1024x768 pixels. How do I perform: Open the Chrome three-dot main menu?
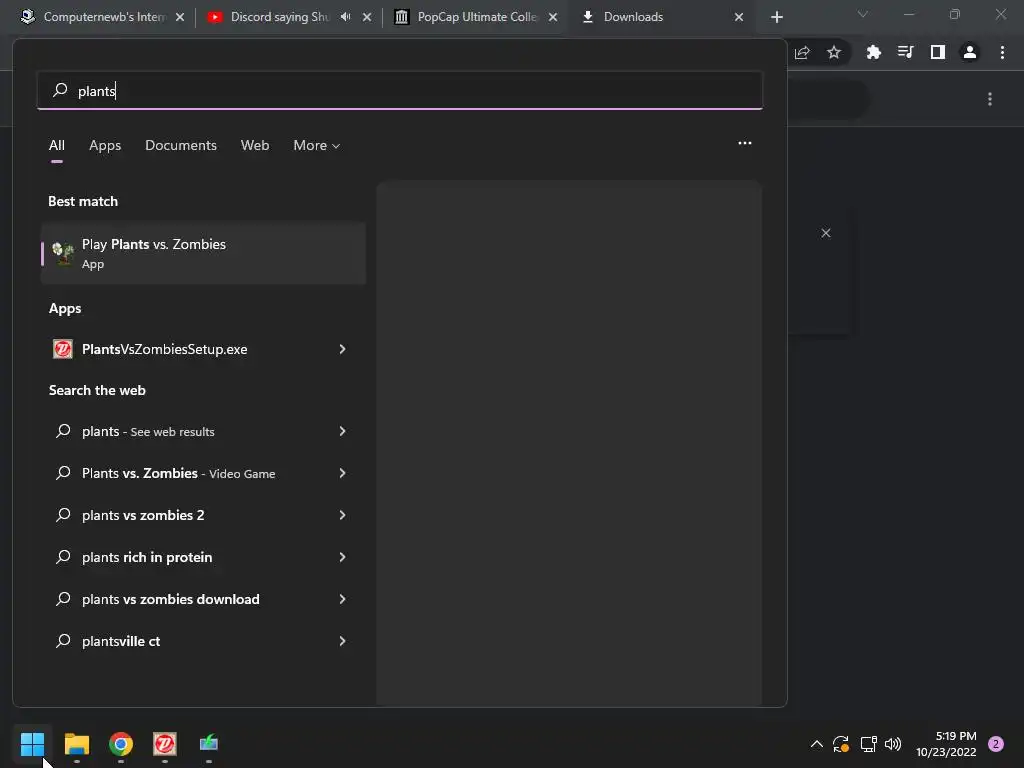coord(1002,52)
